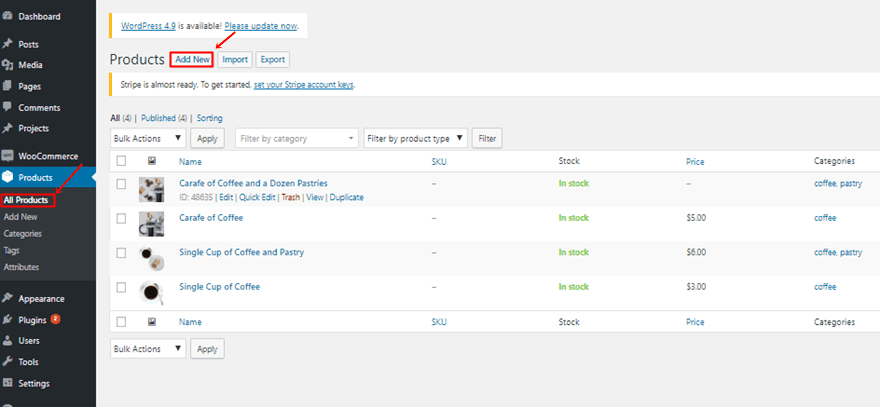Click the Posts pin icon
Image resolution: width=880 pixels, height=407 pixels.
(x=7, y=44)
